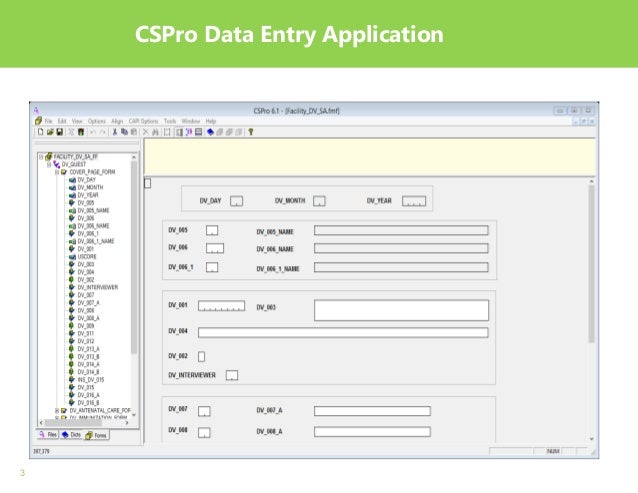Click the Cut scissors toolbar icon
638x493 pixels.
pyautogui.click(x=115, y=132)
